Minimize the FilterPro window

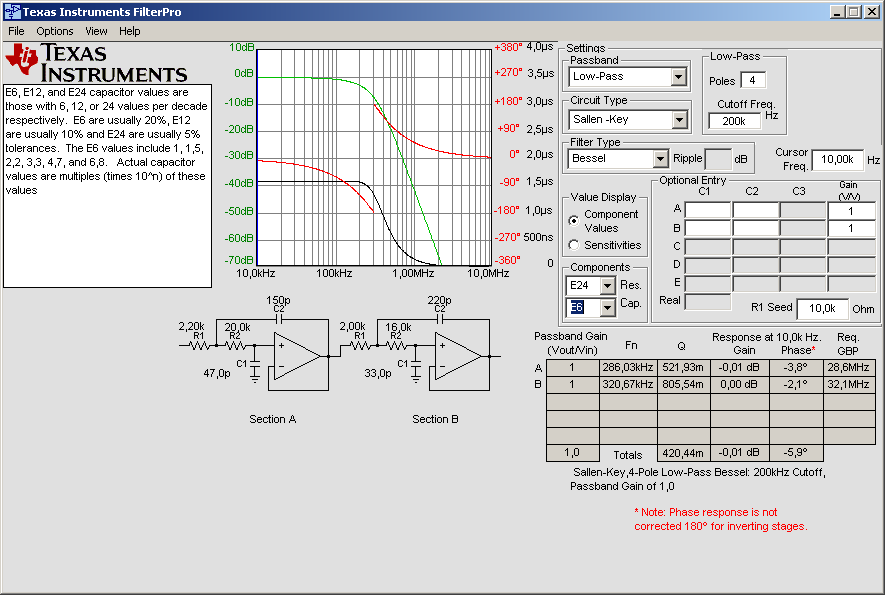click(x=838, y=12)
